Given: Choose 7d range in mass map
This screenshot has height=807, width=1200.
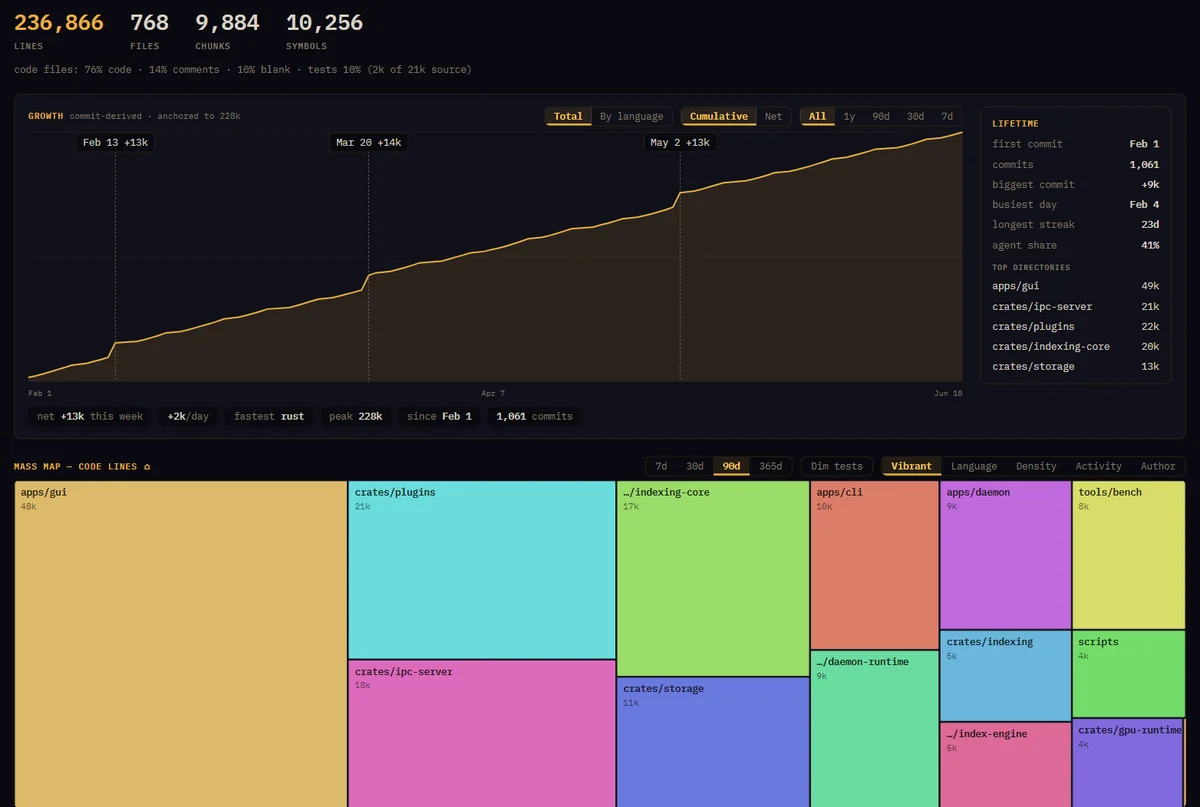Looking at the screenshot, I should pos(661,466).
